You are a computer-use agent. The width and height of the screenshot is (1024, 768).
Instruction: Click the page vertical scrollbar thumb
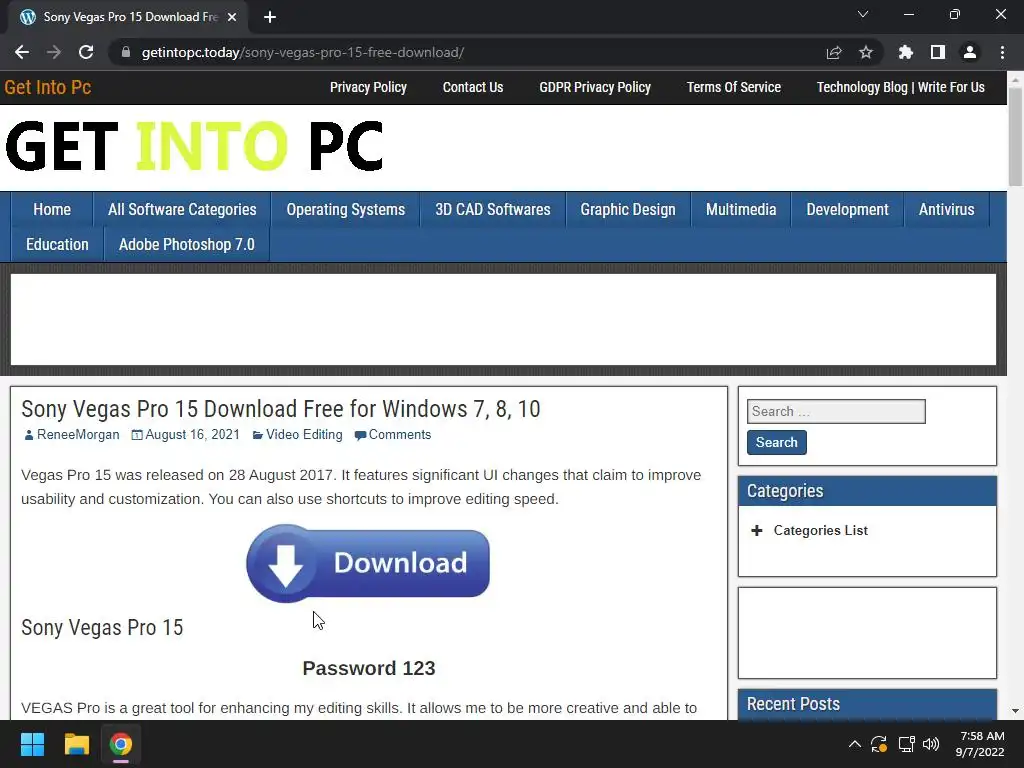(x=1015, y=136)
